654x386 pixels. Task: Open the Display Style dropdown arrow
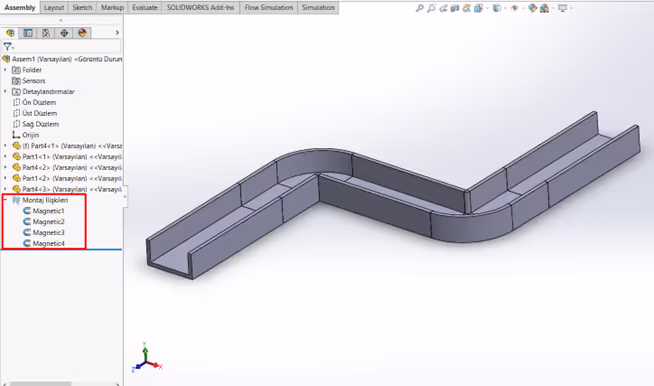505,8
